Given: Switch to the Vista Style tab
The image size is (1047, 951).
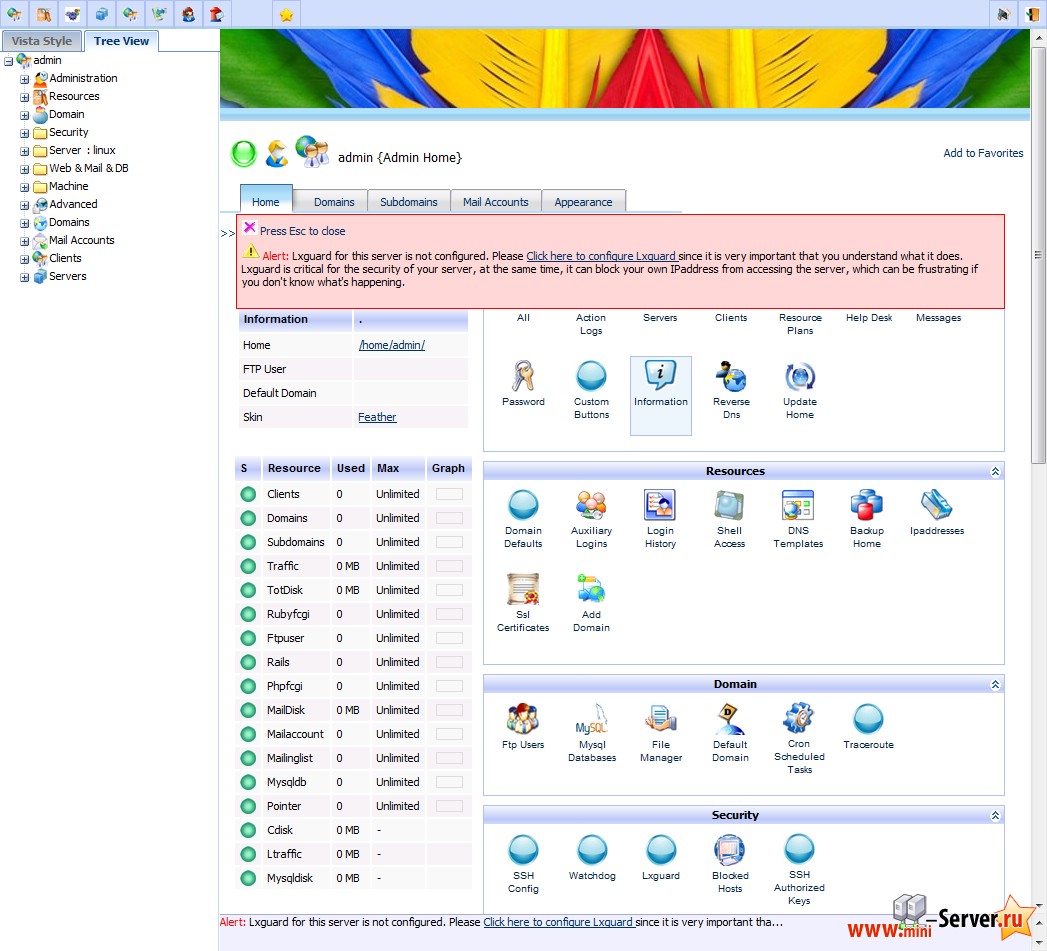Looking at the screenshot, I should pyautogui.click(x=42, y=41).
